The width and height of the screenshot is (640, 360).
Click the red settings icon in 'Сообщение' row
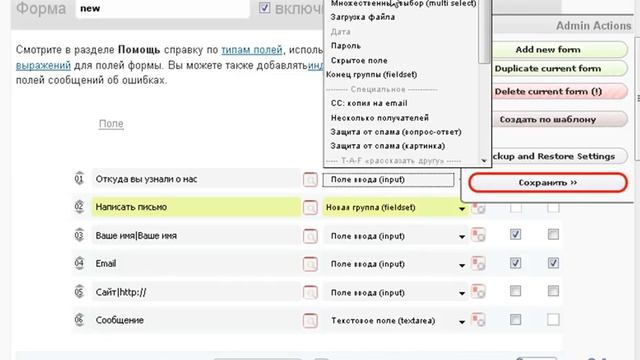click(478, 320)
